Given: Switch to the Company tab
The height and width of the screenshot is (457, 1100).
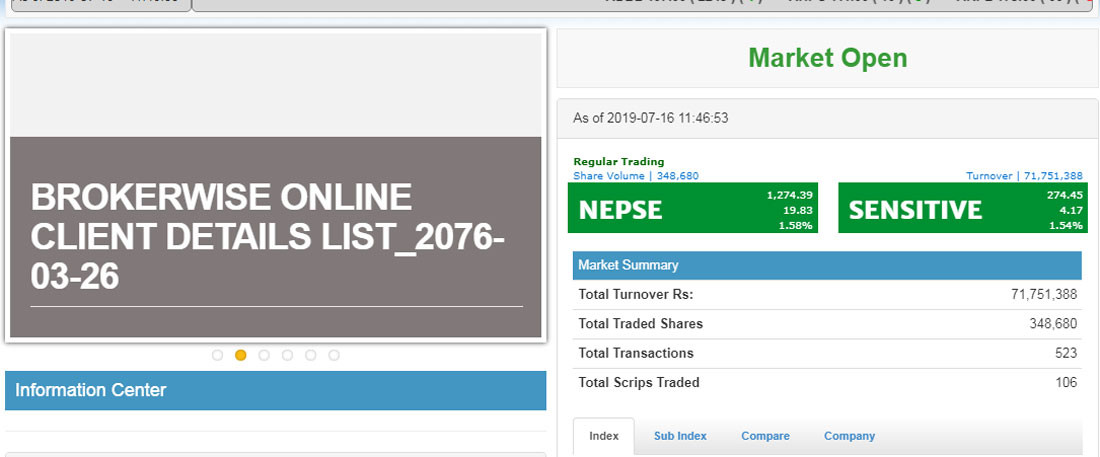Looking at the screenshot, I should 850,436.
